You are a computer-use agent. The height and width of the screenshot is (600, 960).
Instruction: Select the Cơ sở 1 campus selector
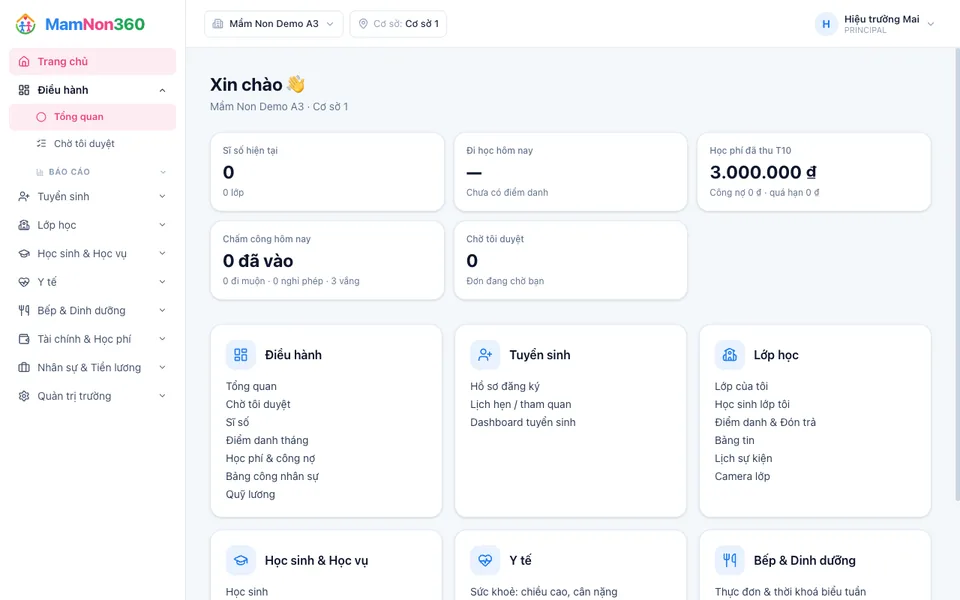[x=398, y=24]
